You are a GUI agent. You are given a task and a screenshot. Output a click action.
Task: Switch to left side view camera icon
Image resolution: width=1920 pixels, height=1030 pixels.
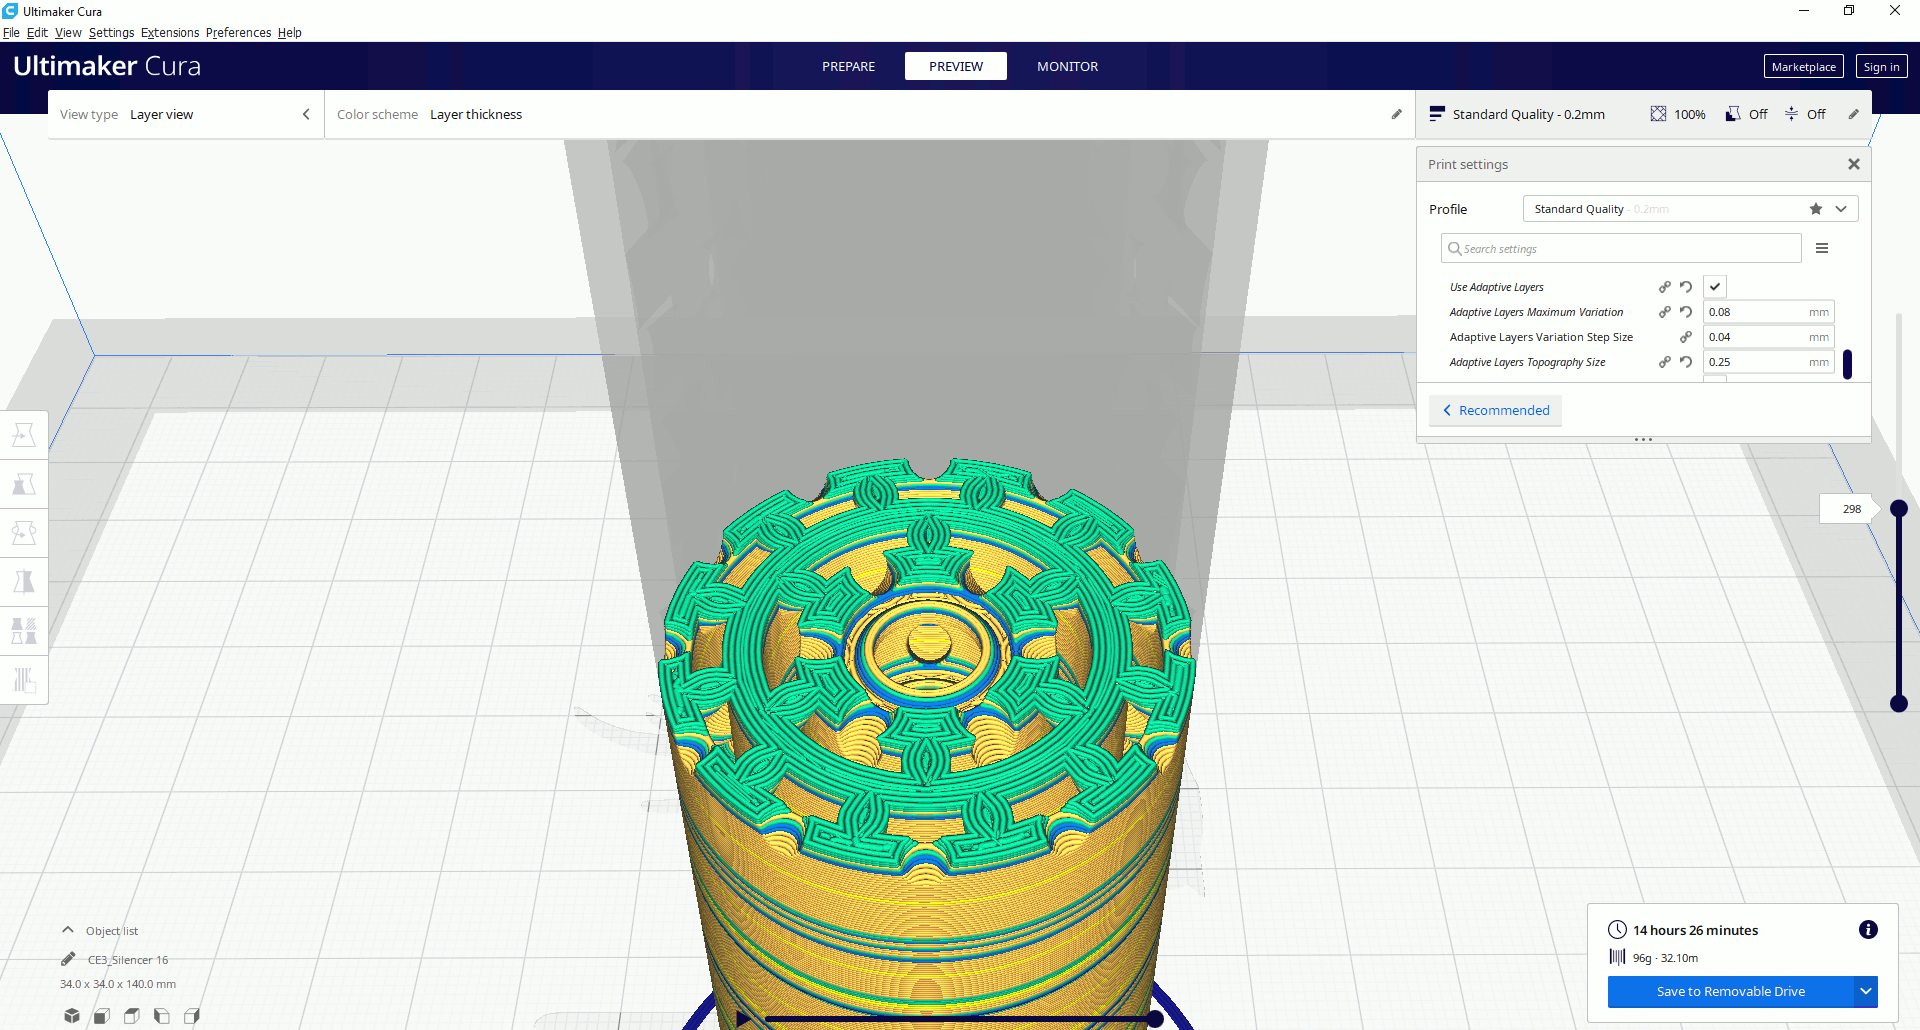(x=162, y=1016)
